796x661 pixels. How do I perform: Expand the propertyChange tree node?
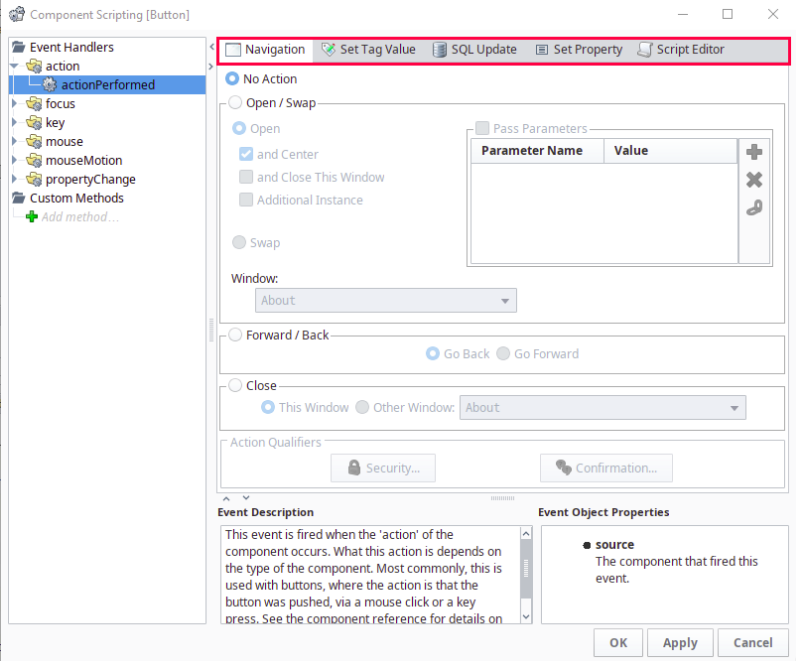pos(15,180)
